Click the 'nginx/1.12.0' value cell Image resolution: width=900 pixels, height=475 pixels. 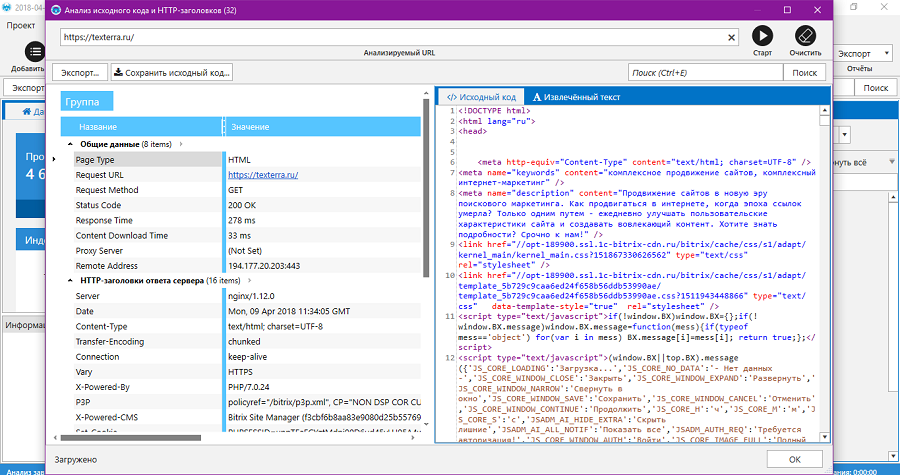(x=323, y=296)
